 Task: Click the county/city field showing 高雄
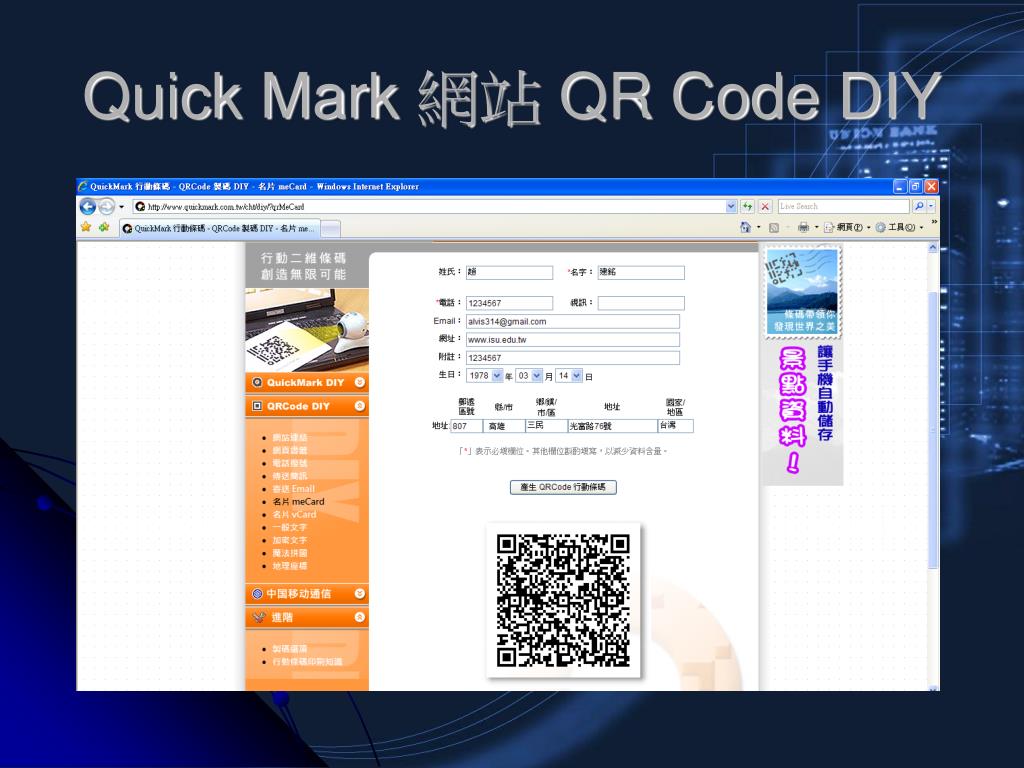pyautogui.click(x=504, y=426)
